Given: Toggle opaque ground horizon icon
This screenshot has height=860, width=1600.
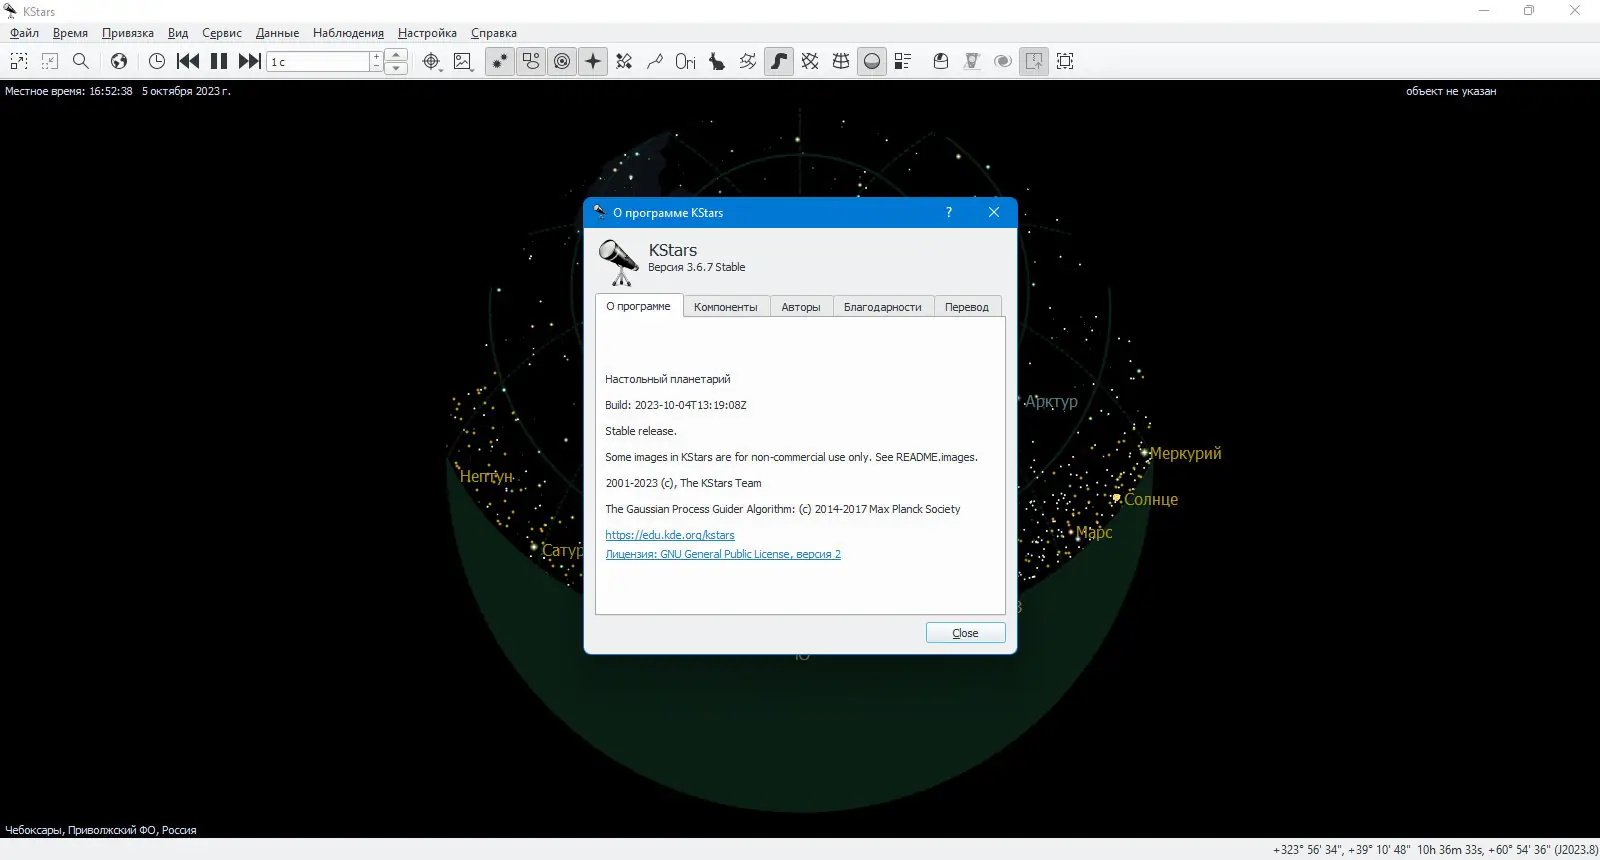Looking at the screenshot, I should pyautogui.click(x=872, y=61).
